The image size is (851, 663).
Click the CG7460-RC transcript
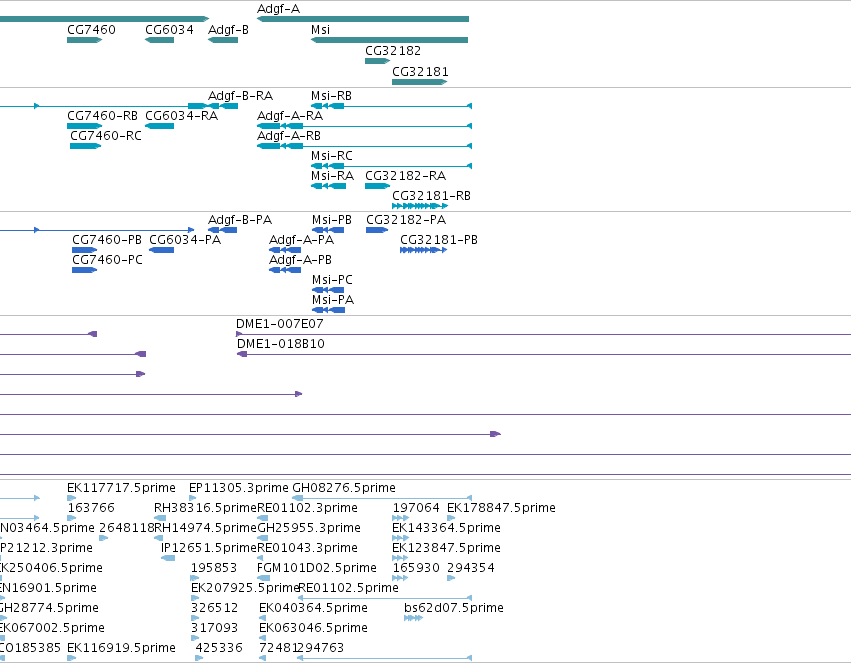(x=86, y=146)
